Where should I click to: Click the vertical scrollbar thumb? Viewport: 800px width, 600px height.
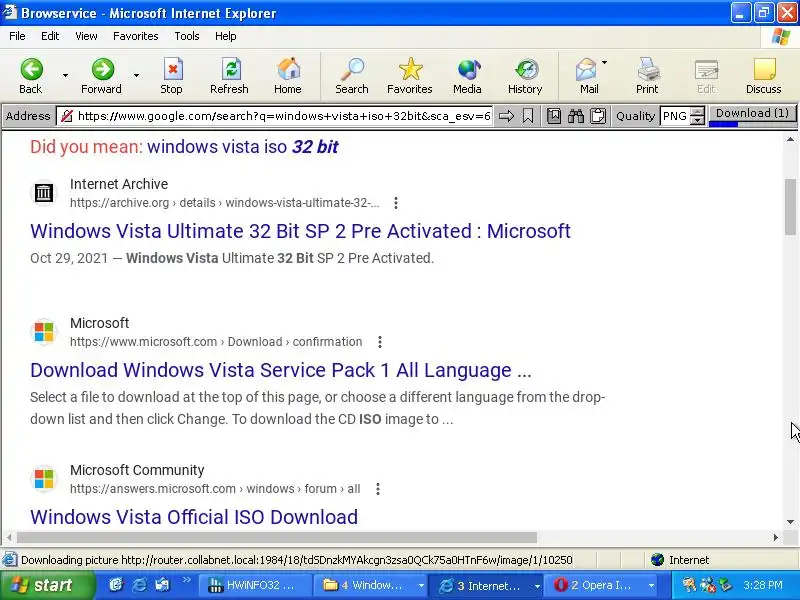(790, 207)
